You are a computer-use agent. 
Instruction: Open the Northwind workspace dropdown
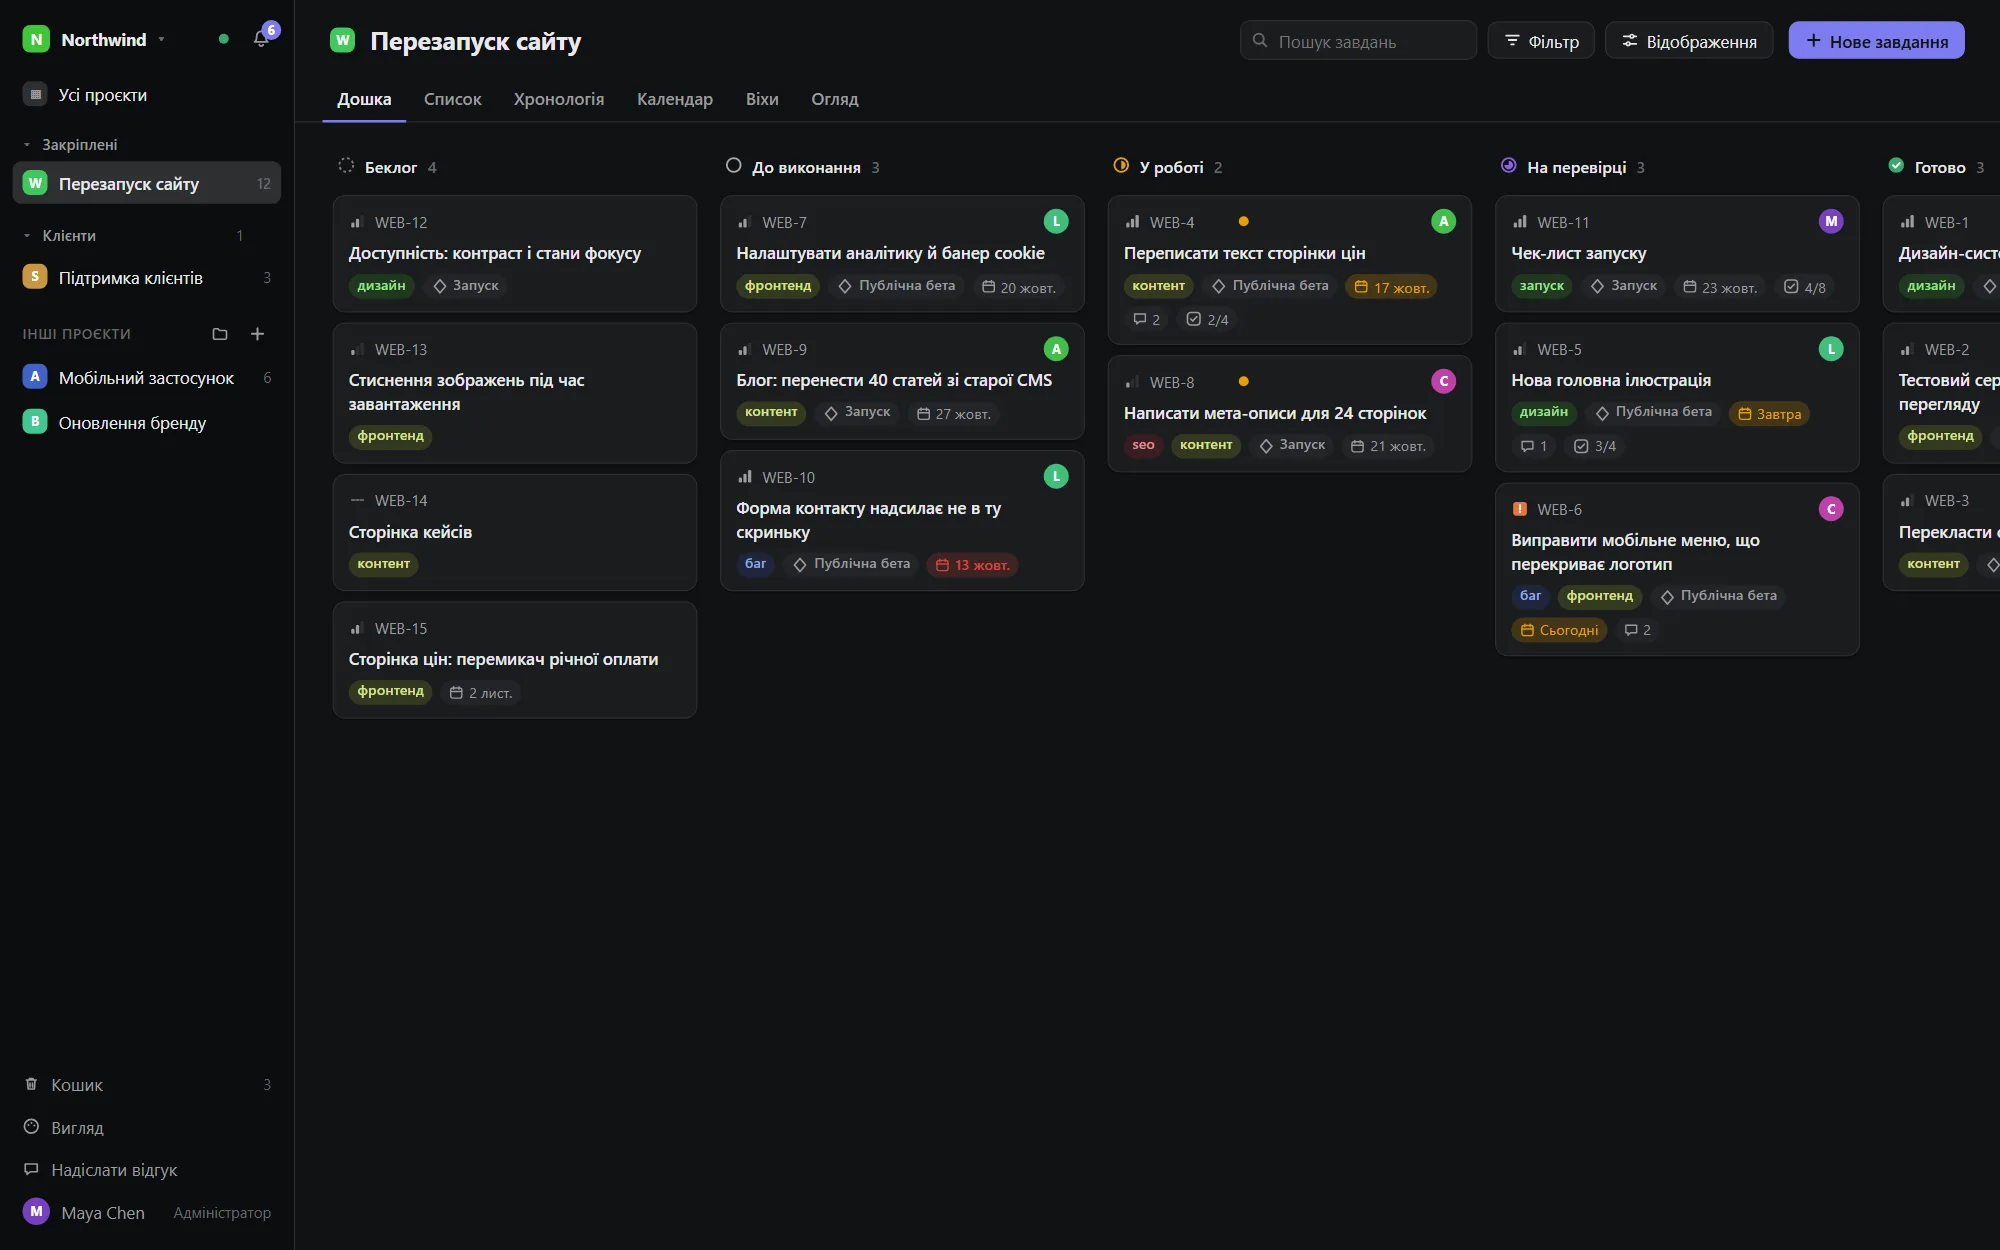[94, 39]
